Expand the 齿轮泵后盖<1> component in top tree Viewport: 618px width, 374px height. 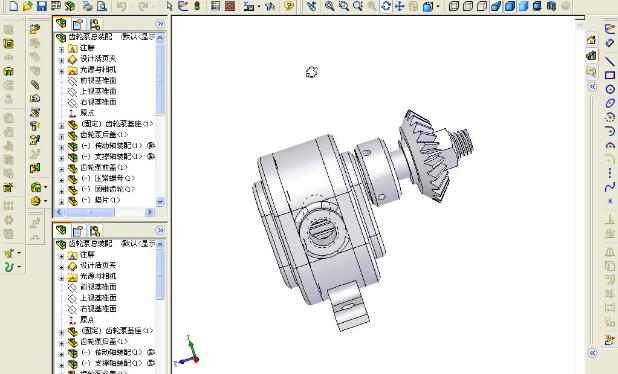pyautogui.click(x=61, y=136)
